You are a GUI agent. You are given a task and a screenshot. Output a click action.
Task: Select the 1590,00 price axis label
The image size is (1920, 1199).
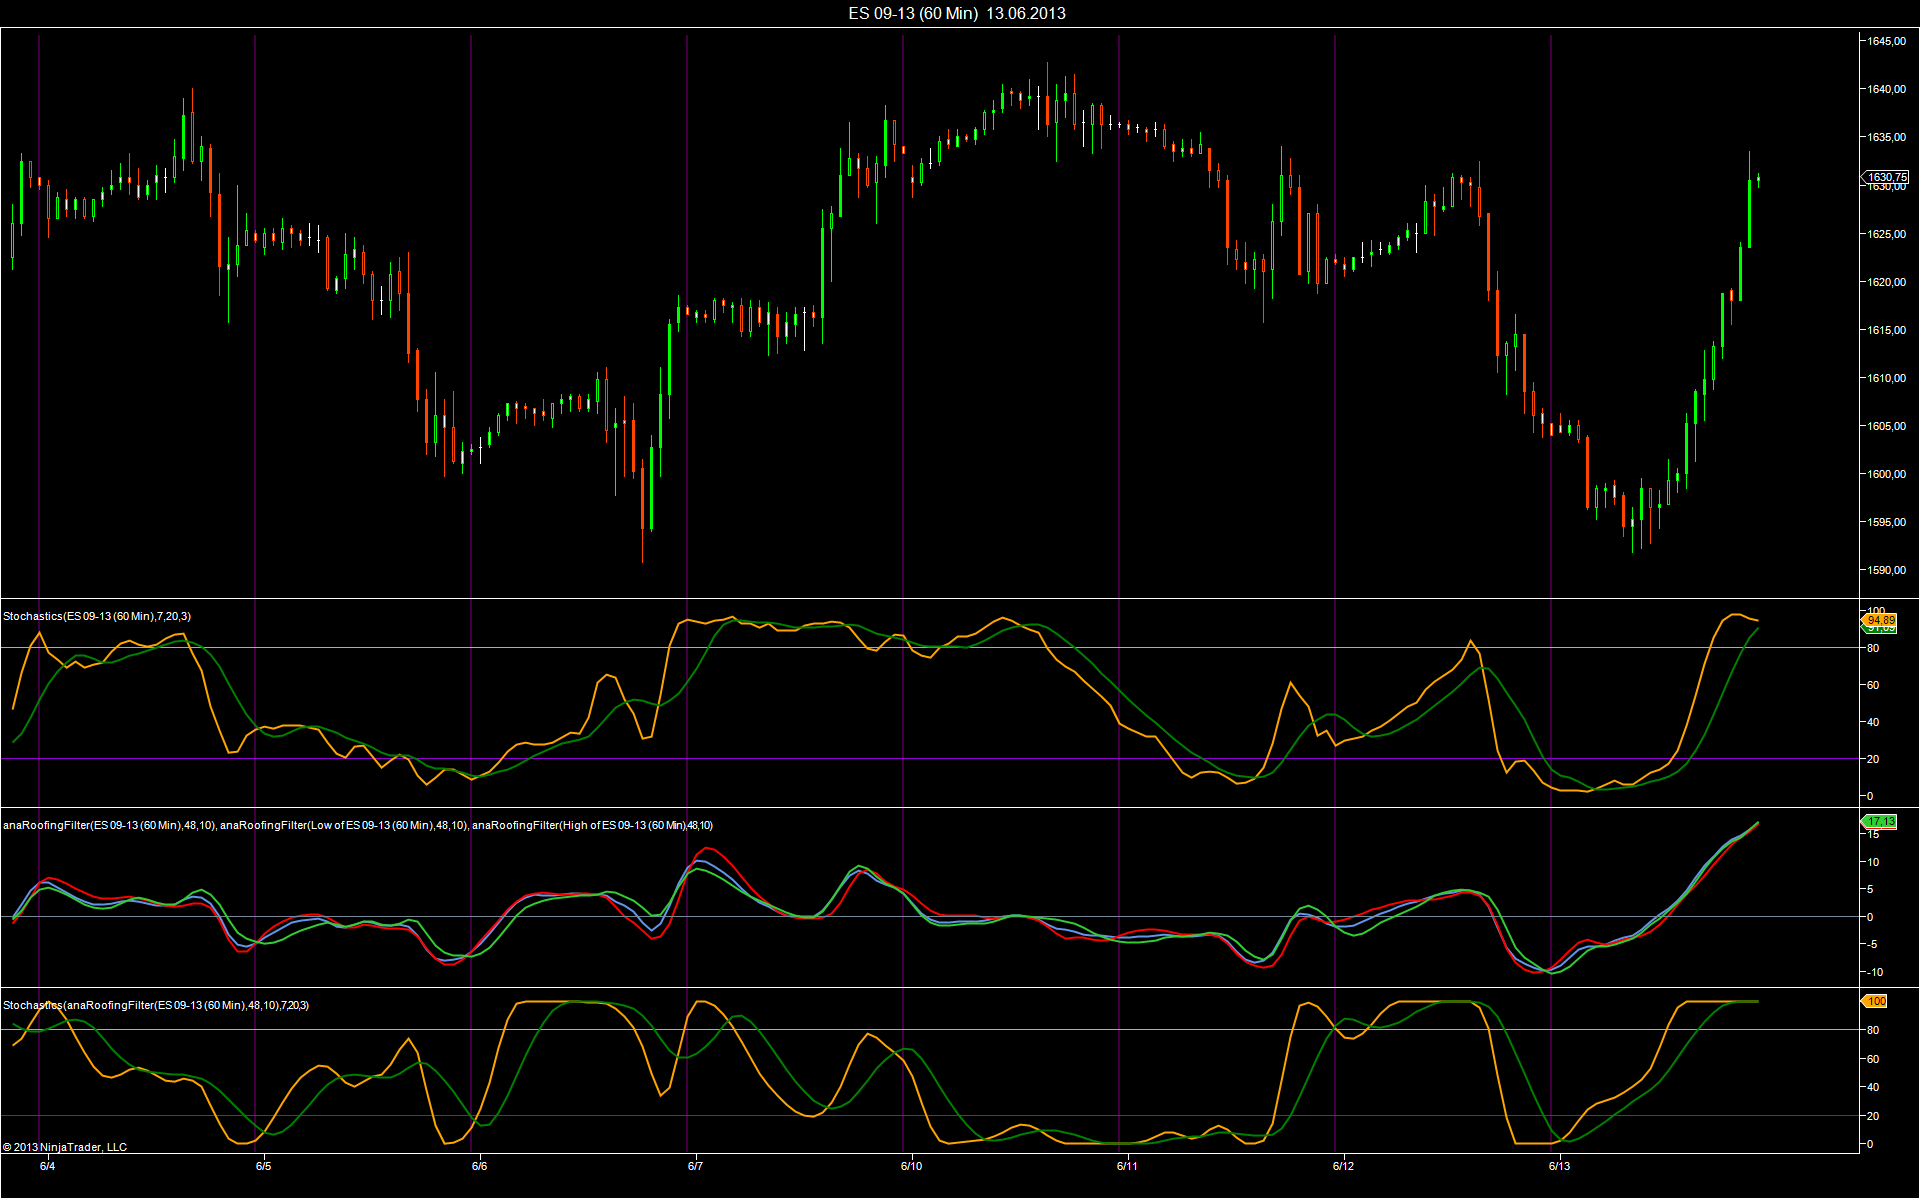pyautogui.click(x=1886, y=570)
